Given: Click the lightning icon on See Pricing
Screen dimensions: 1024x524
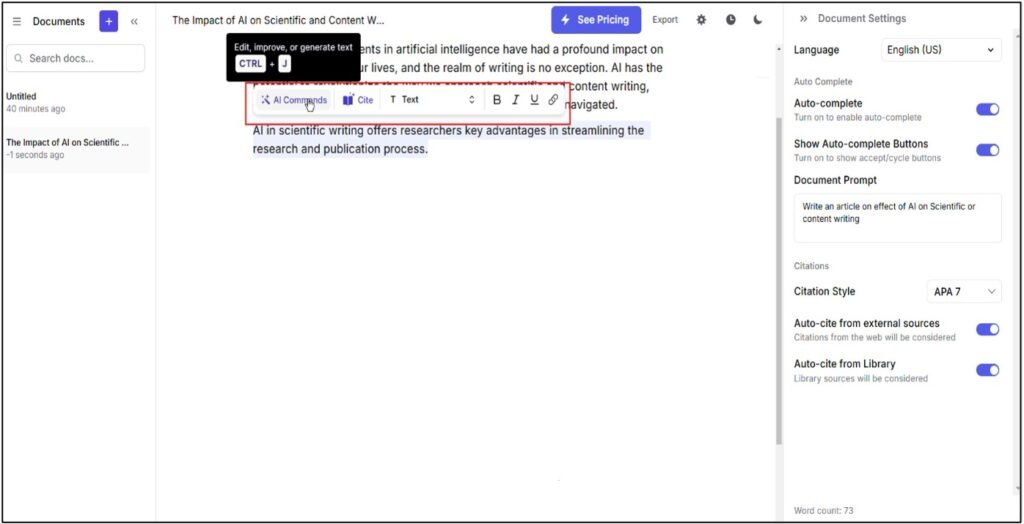Looking at the screenshot, I should (x=566, y=20).
